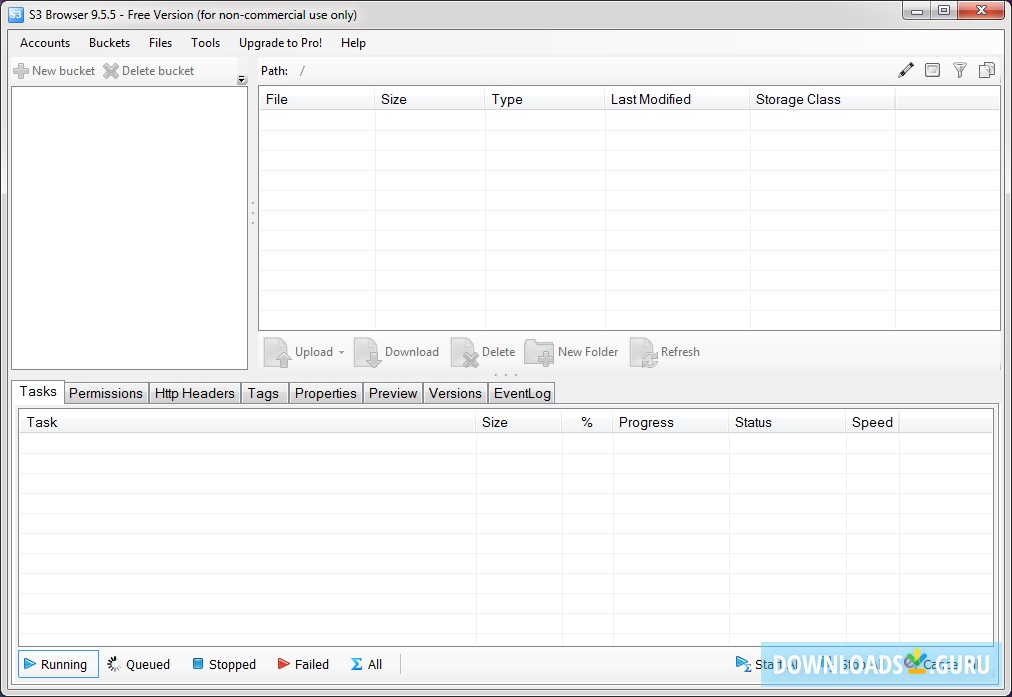1012x697 pixels.
Task: Open the Buckets menu
Action: point(110,43)
